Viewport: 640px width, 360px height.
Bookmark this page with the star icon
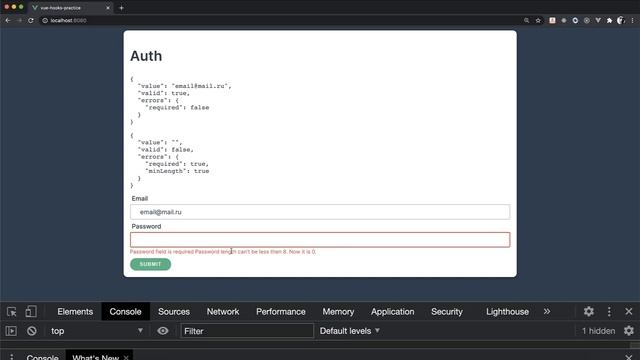coord(538,20)
